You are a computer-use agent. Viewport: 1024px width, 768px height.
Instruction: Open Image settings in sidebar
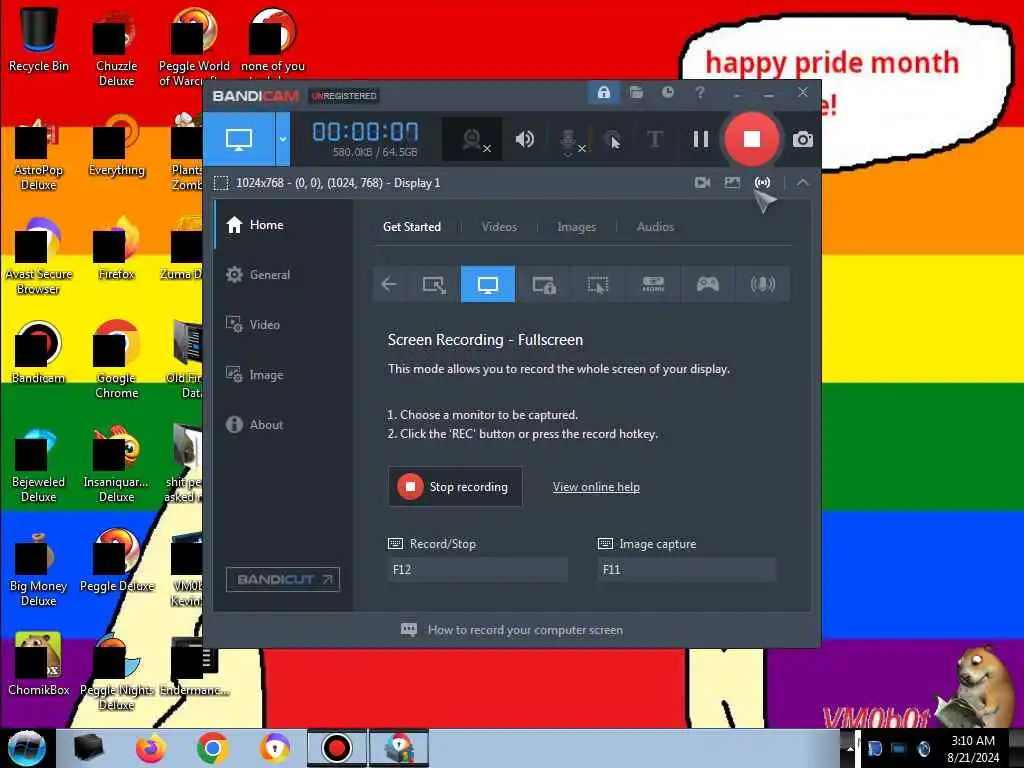pyautogui.click(x=283, y=375)
